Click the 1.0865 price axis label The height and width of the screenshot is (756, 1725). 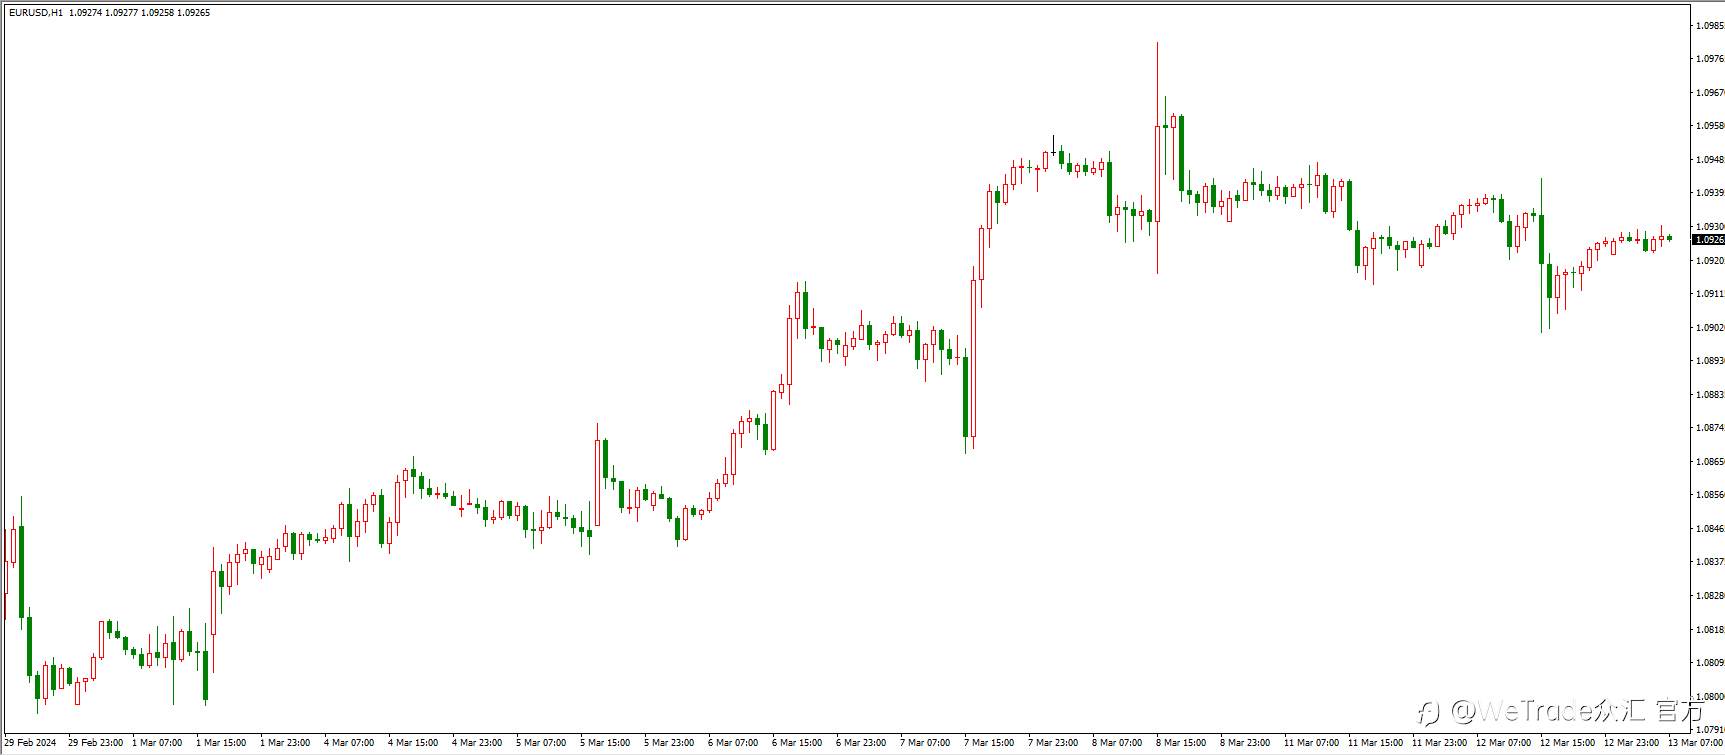[1710, 462]
